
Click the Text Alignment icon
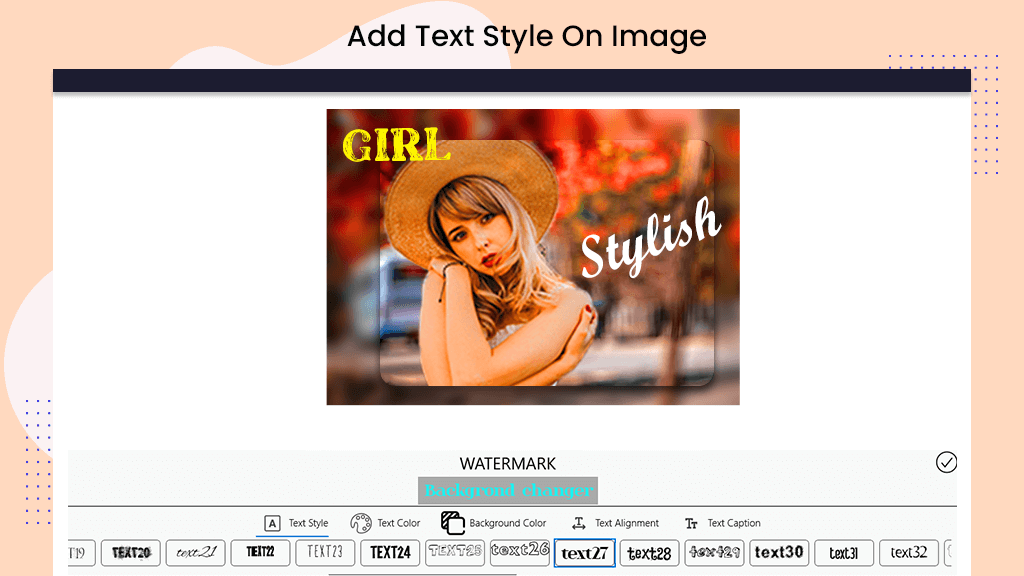579,523
